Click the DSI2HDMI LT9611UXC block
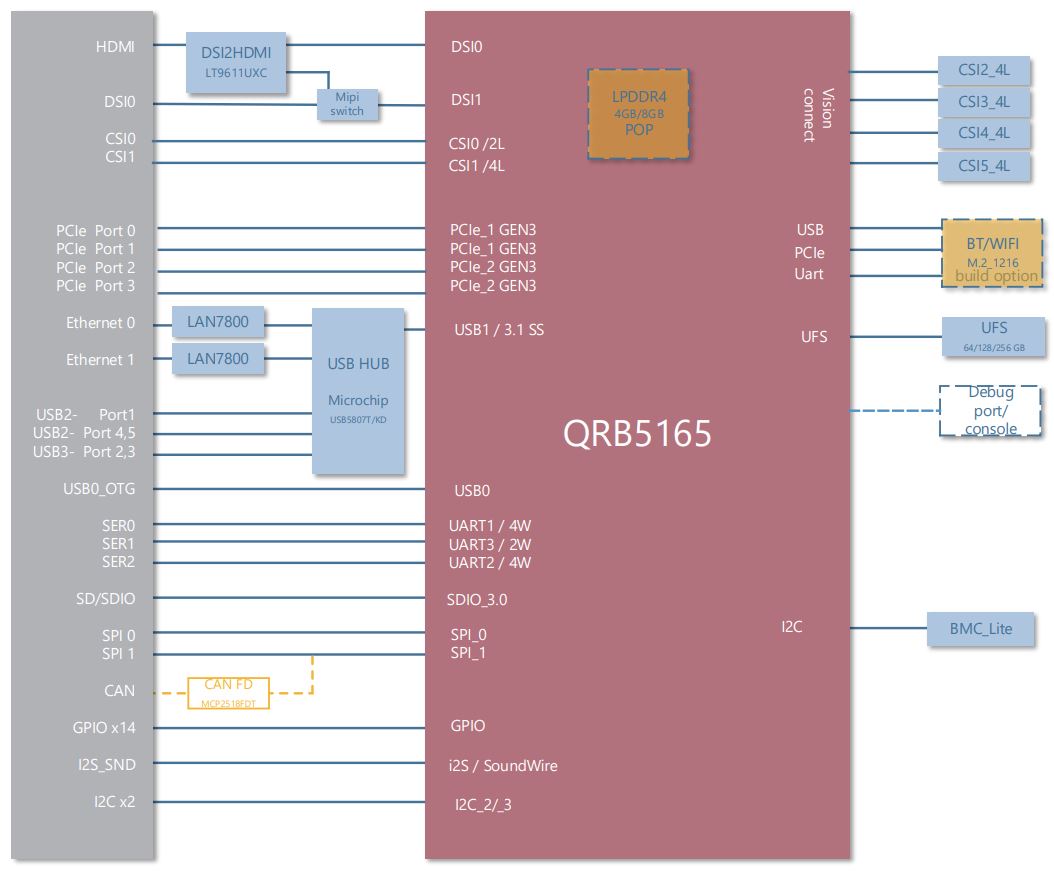 236,63
